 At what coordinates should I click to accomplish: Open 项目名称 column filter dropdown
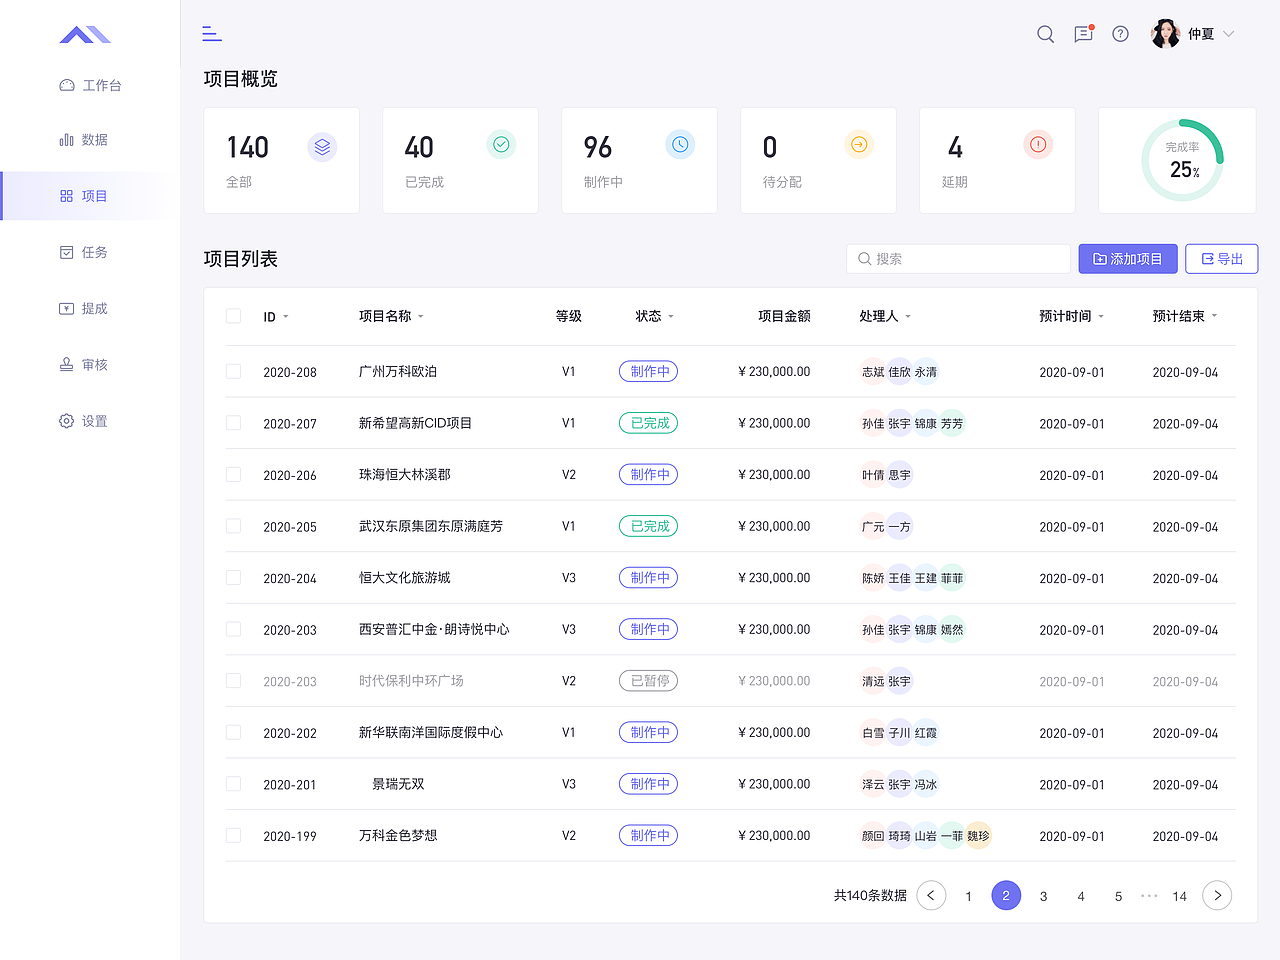tap(421, 316)
